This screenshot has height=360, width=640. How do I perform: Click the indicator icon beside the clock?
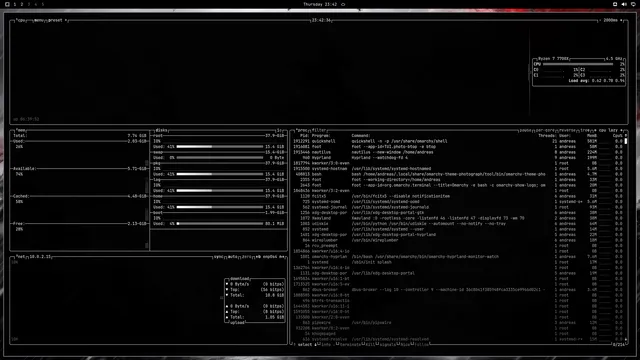coord(343,4)
